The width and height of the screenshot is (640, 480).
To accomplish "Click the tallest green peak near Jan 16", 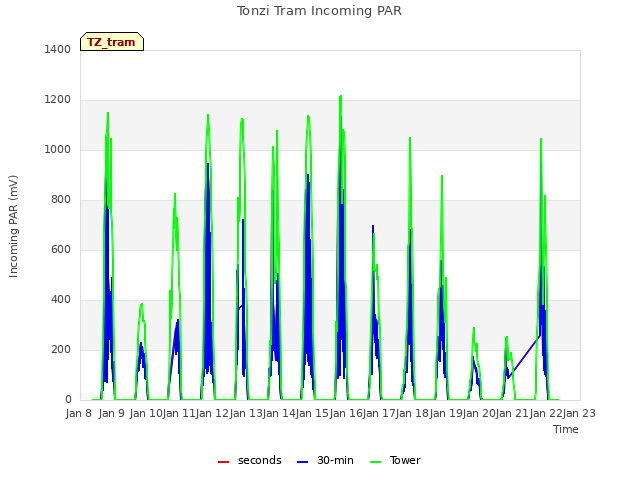I will [340, 97].
